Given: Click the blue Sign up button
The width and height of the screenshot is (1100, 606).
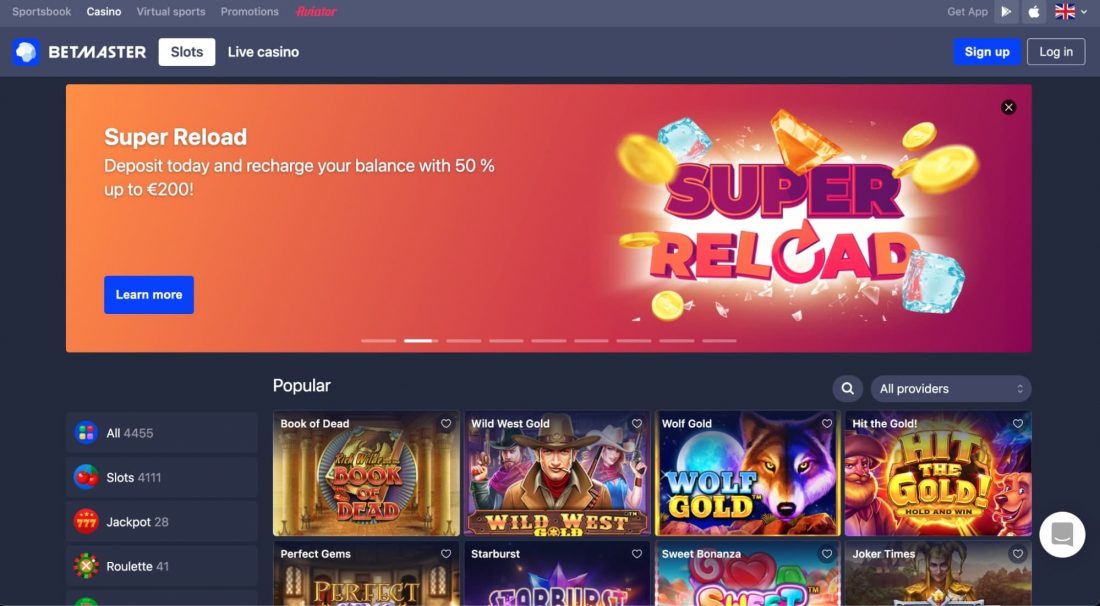Looking at the screenshot, I should 986,52.
